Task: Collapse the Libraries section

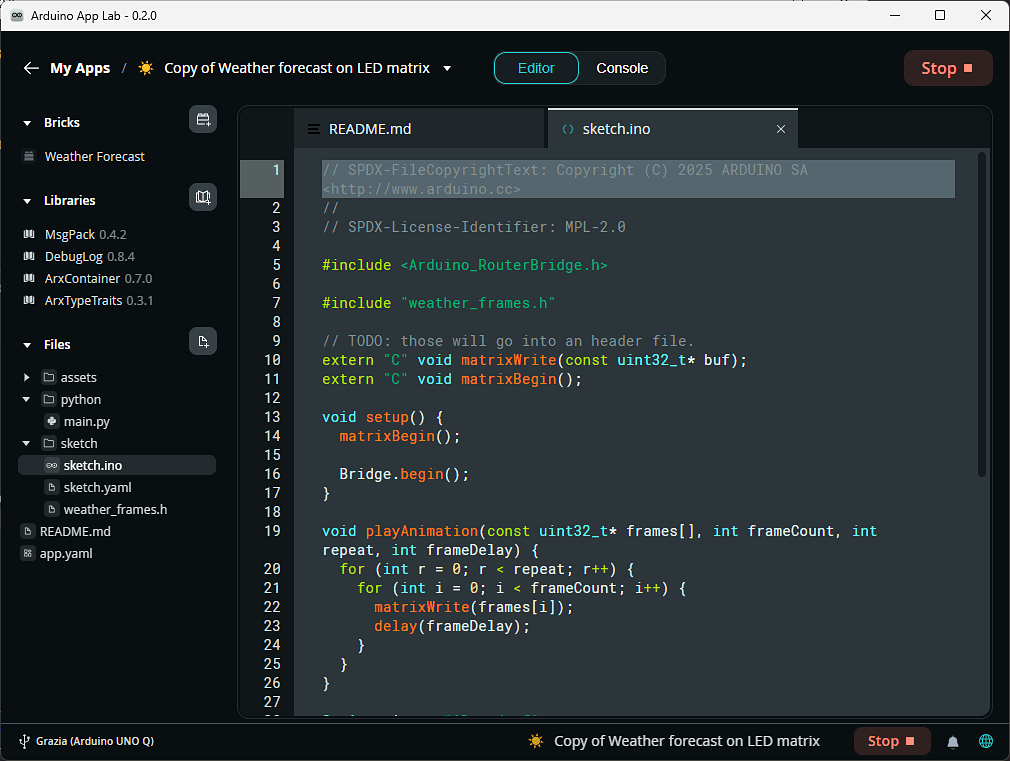Action: click(x=27, y=201)
